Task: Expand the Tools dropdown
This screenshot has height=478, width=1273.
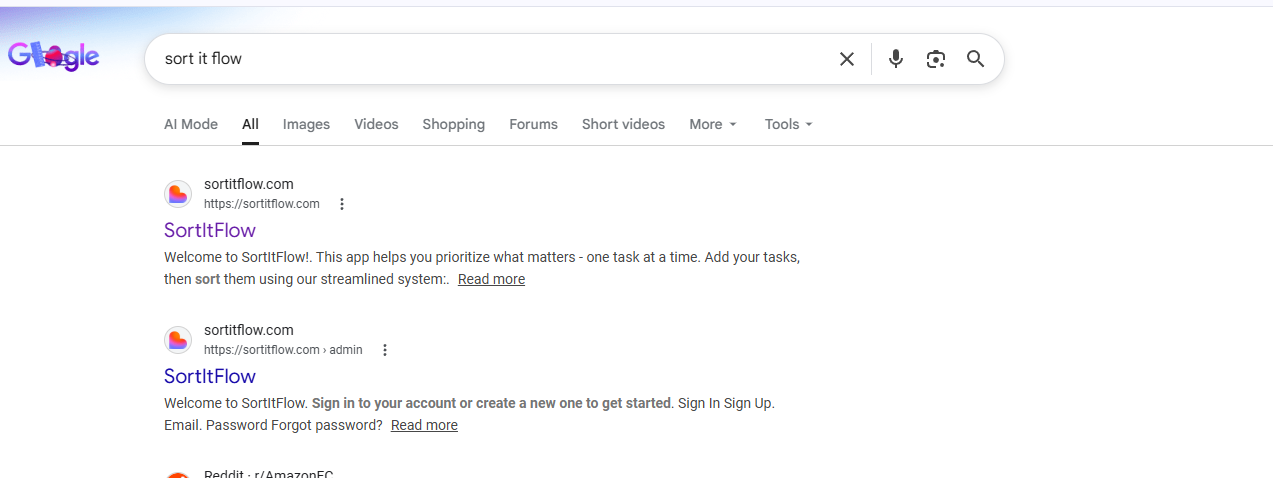Action: click(x=788, y=124)
